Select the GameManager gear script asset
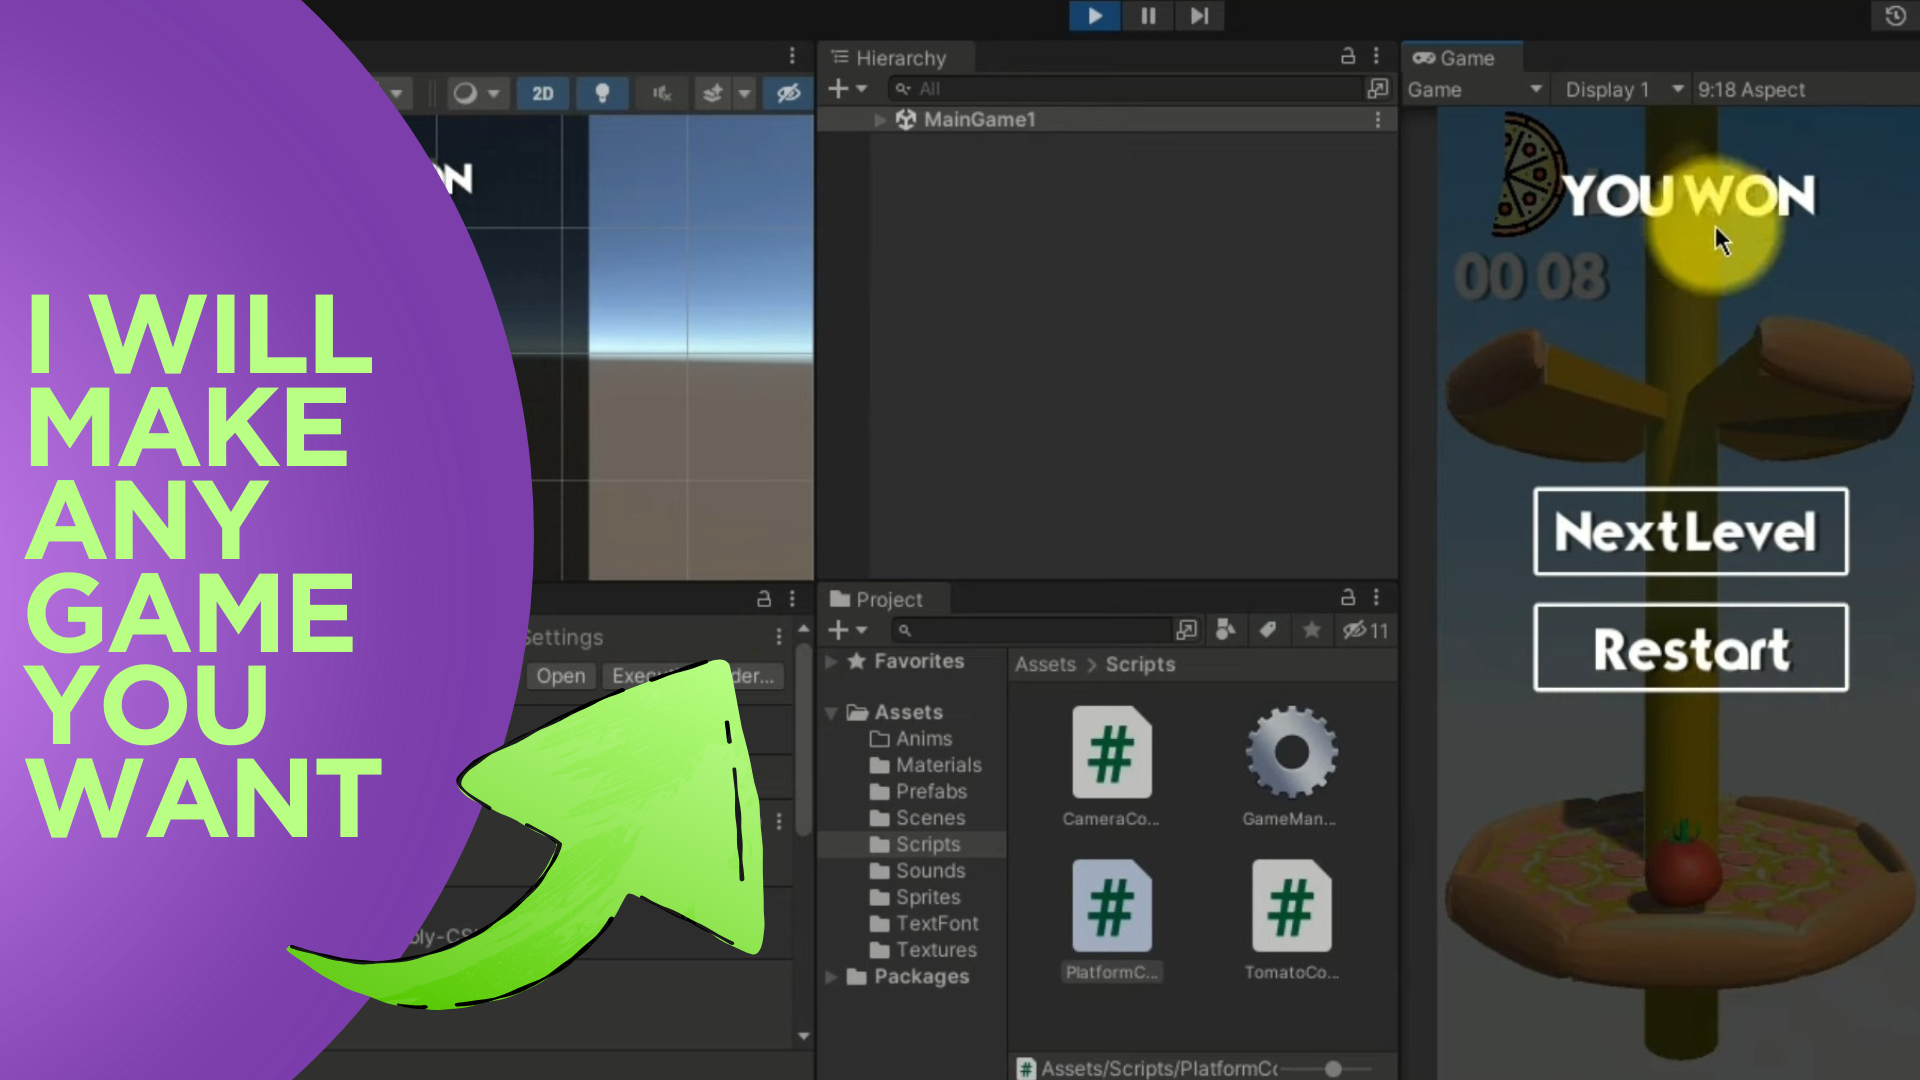1920x1080 pixels. [x=1291, y=765]
